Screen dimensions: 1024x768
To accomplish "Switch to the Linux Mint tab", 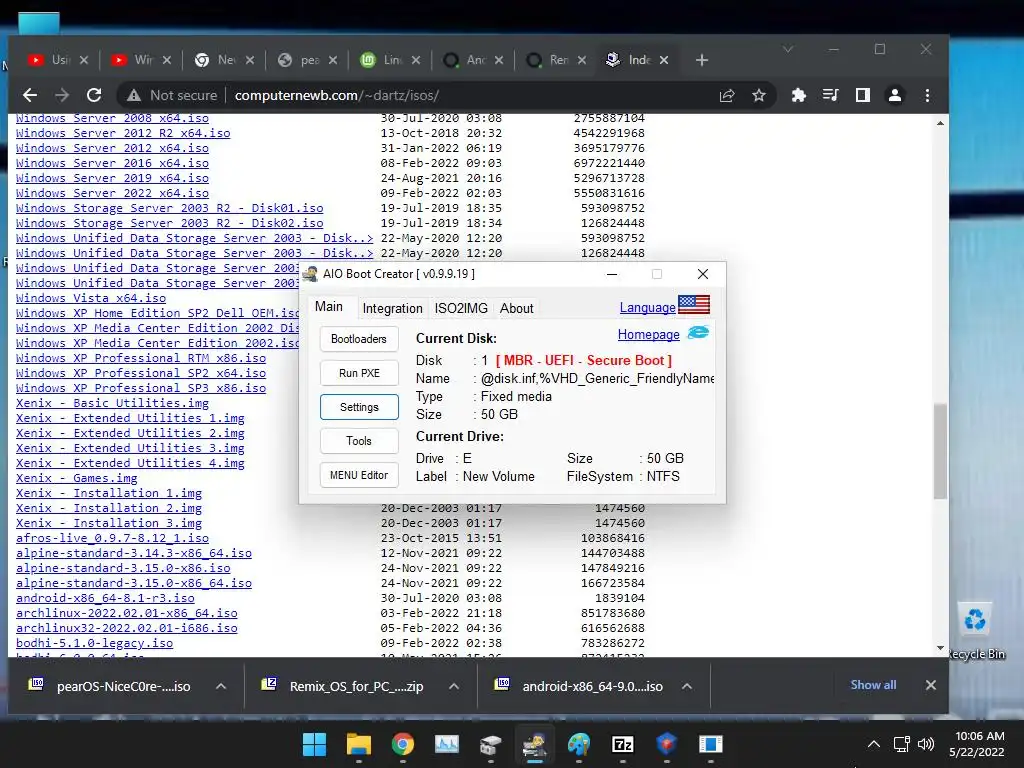I will point(391,60).
